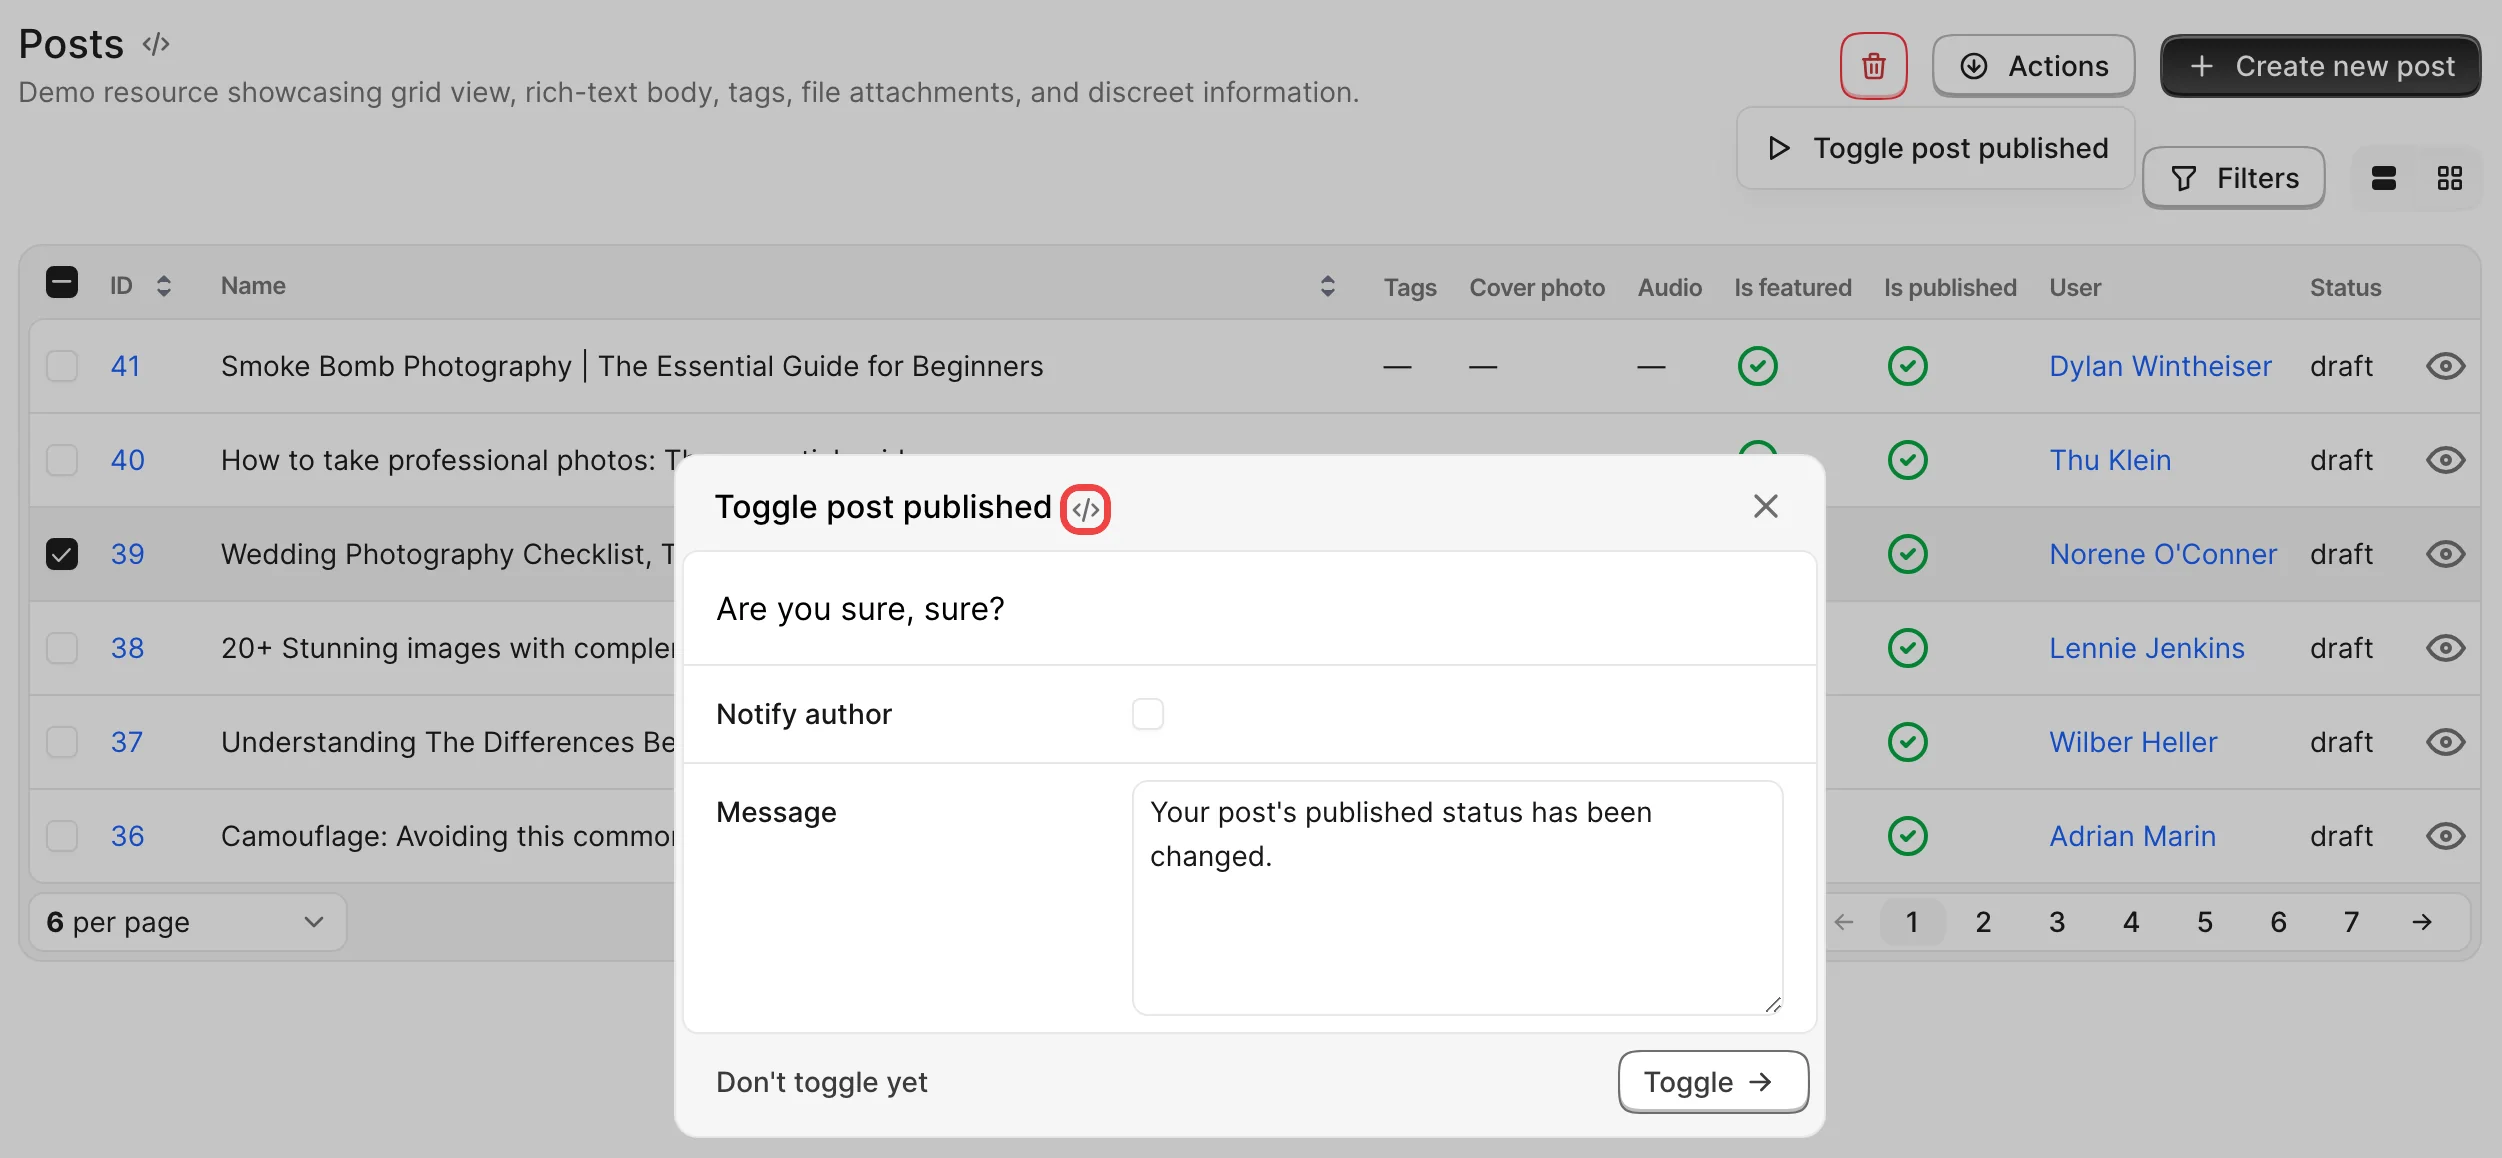
Task: Go to pagination page 4
Action: point(2131,922)
